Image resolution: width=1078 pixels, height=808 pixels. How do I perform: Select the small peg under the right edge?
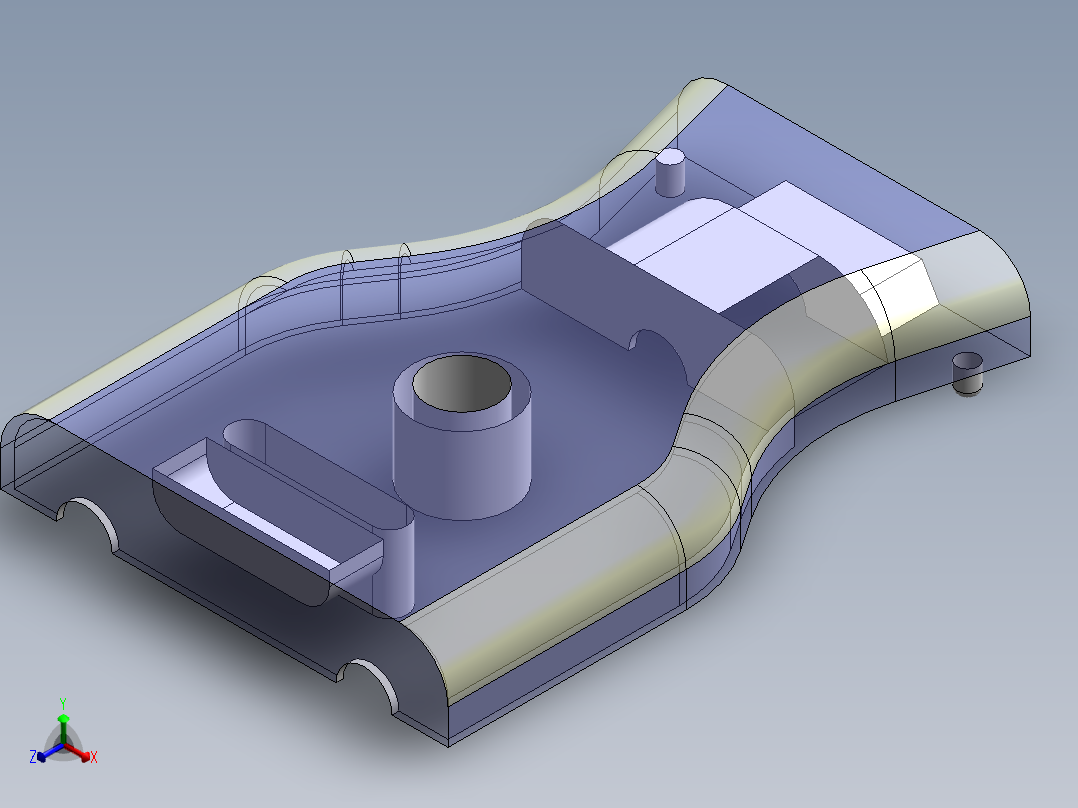968,373
